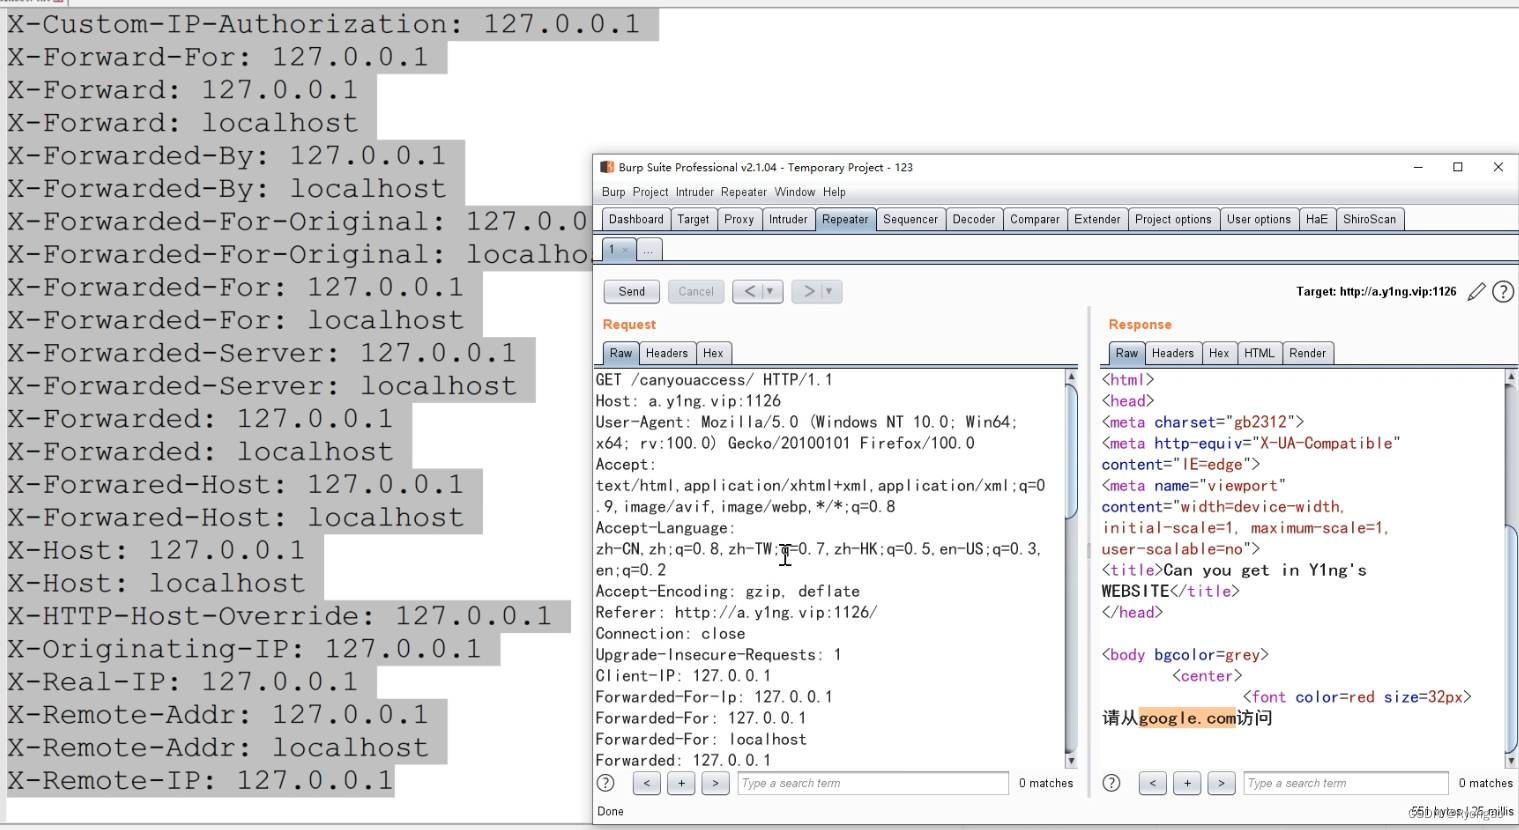Screen dimensions: 1519x830
Task: Click the Referer header line in request
Action: (736, 613)
